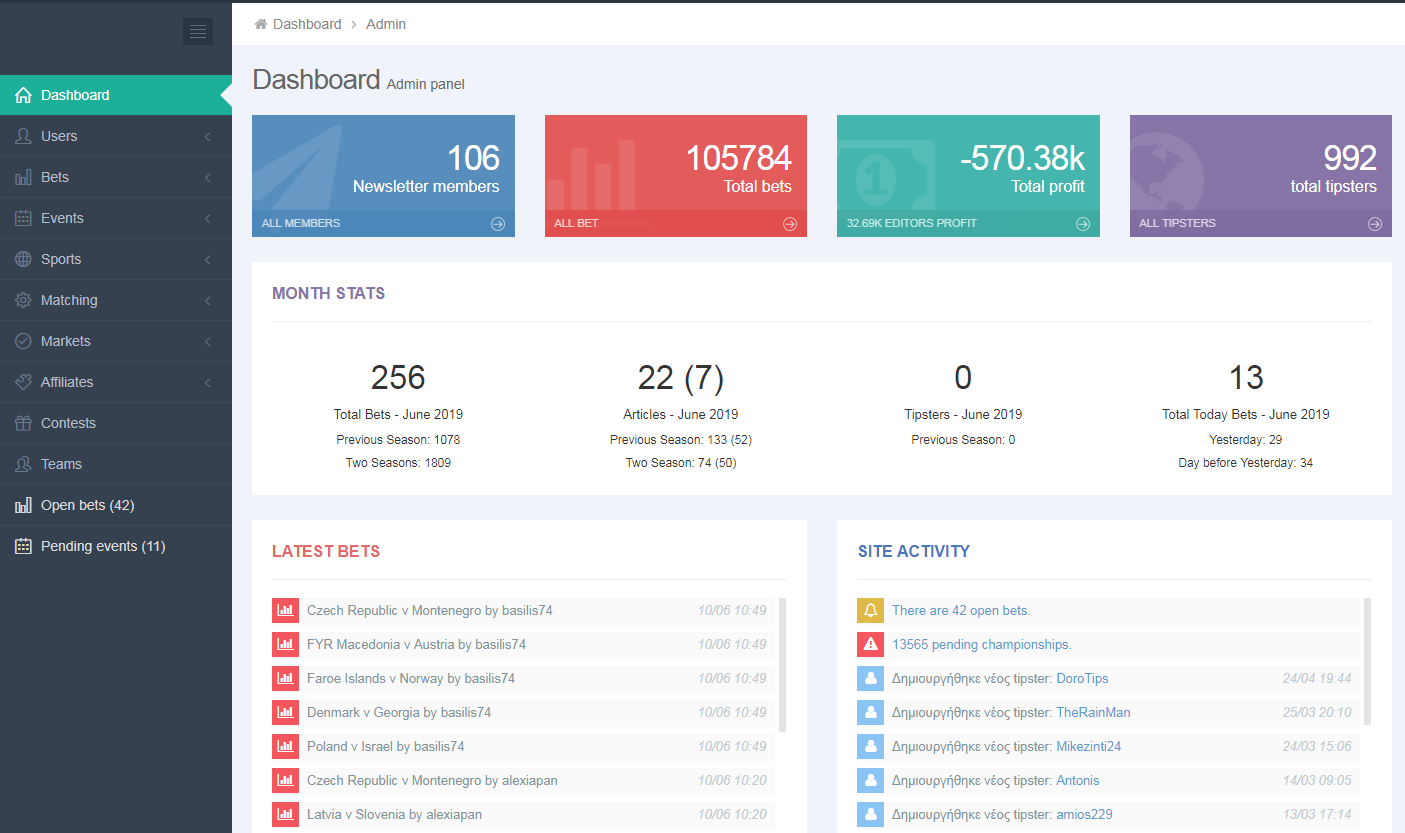
Task: Click the bell icon beside open bets notice
Action: 870,610
